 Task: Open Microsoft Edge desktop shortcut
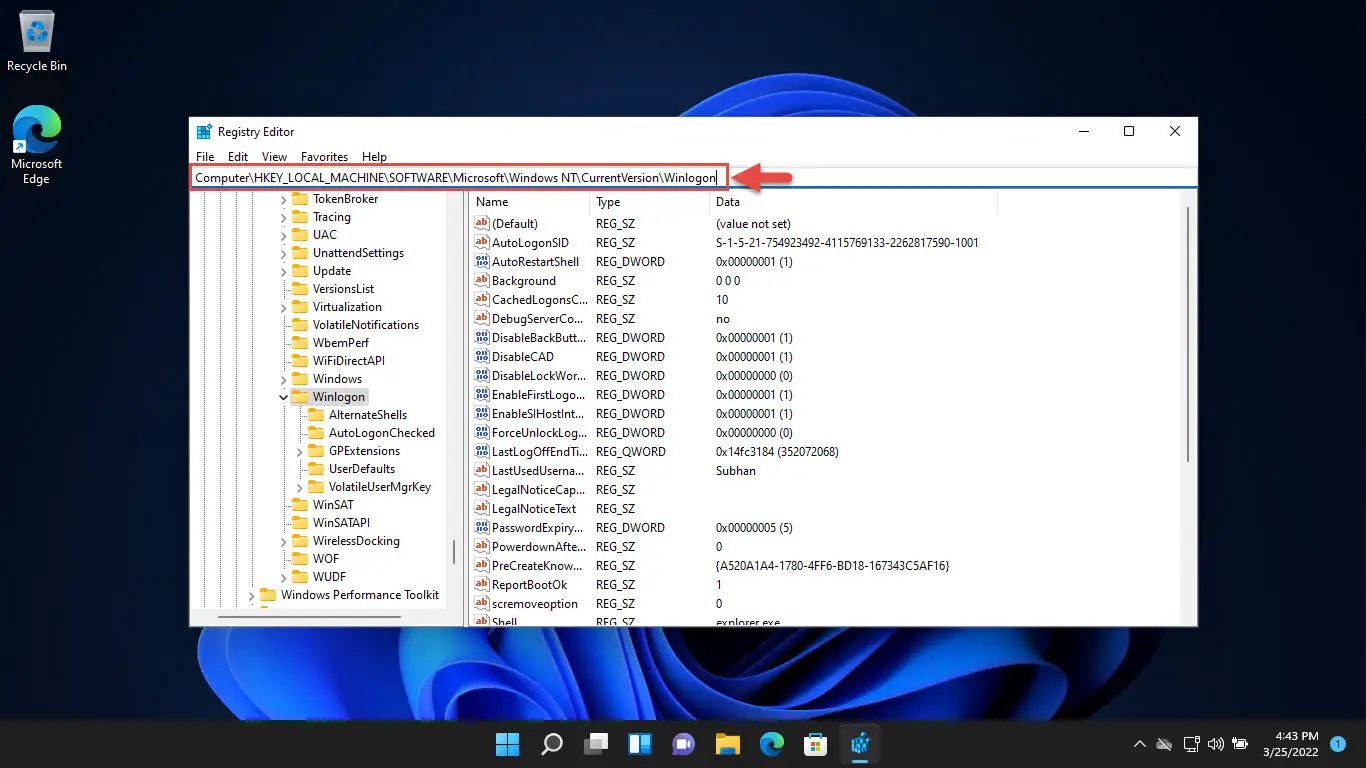click(37, 147)
